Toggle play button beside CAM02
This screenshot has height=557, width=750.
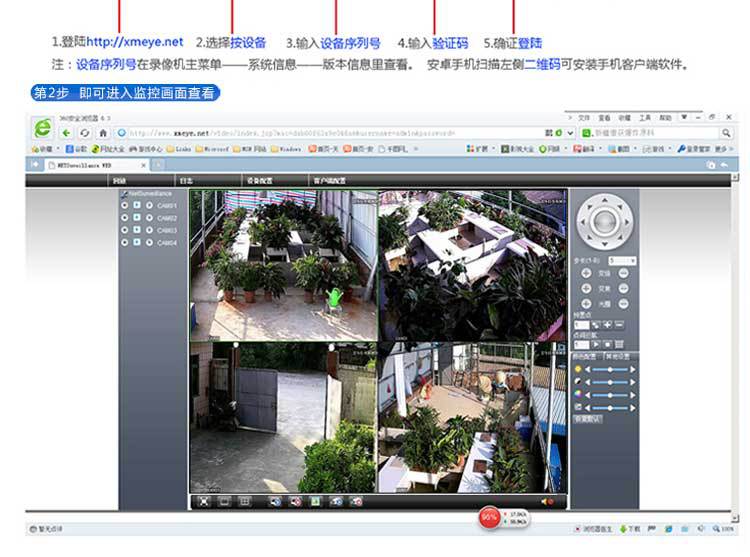point(136,218)
